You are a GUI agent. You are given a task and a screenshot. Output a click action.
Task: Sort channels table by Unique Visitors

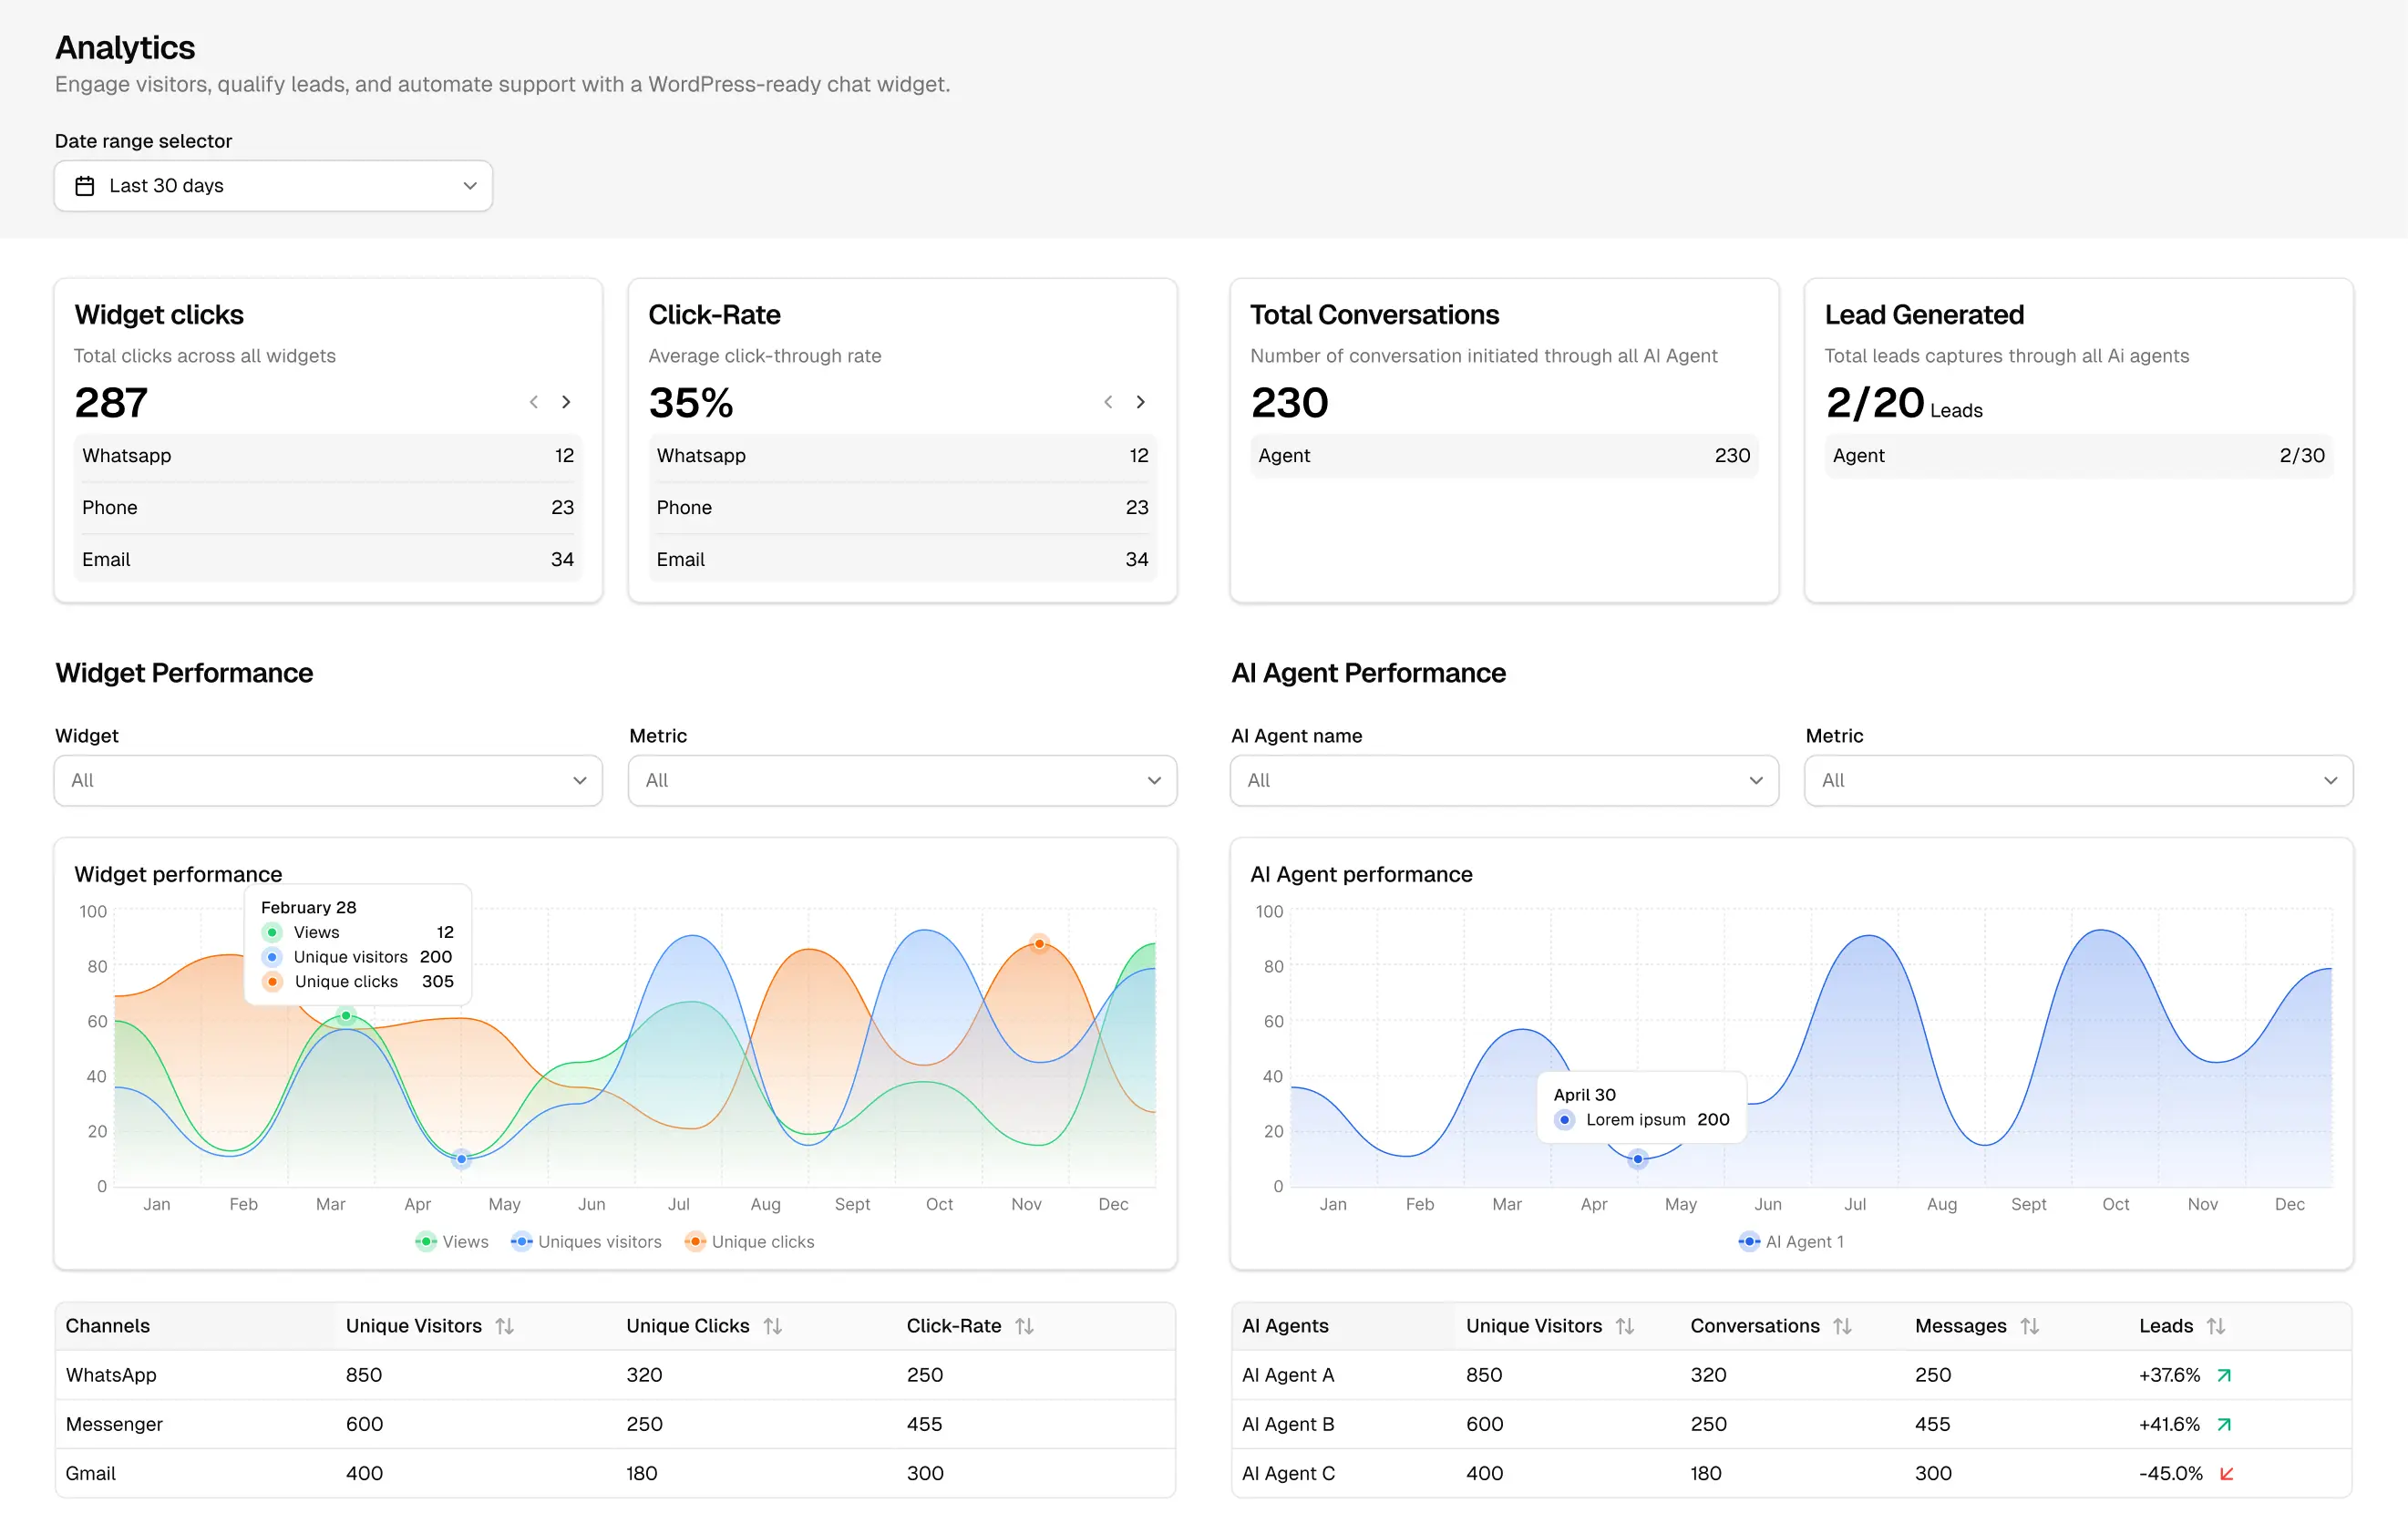click(x=505, y=1326)
